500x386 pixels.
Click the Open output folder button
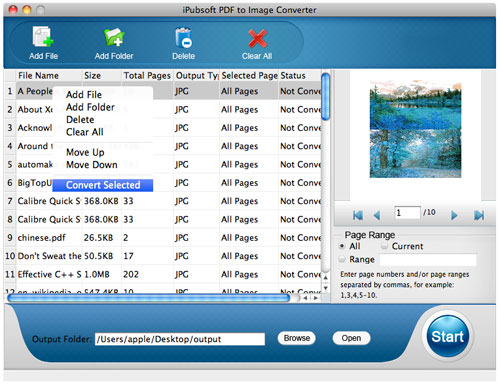coord(351,338)
